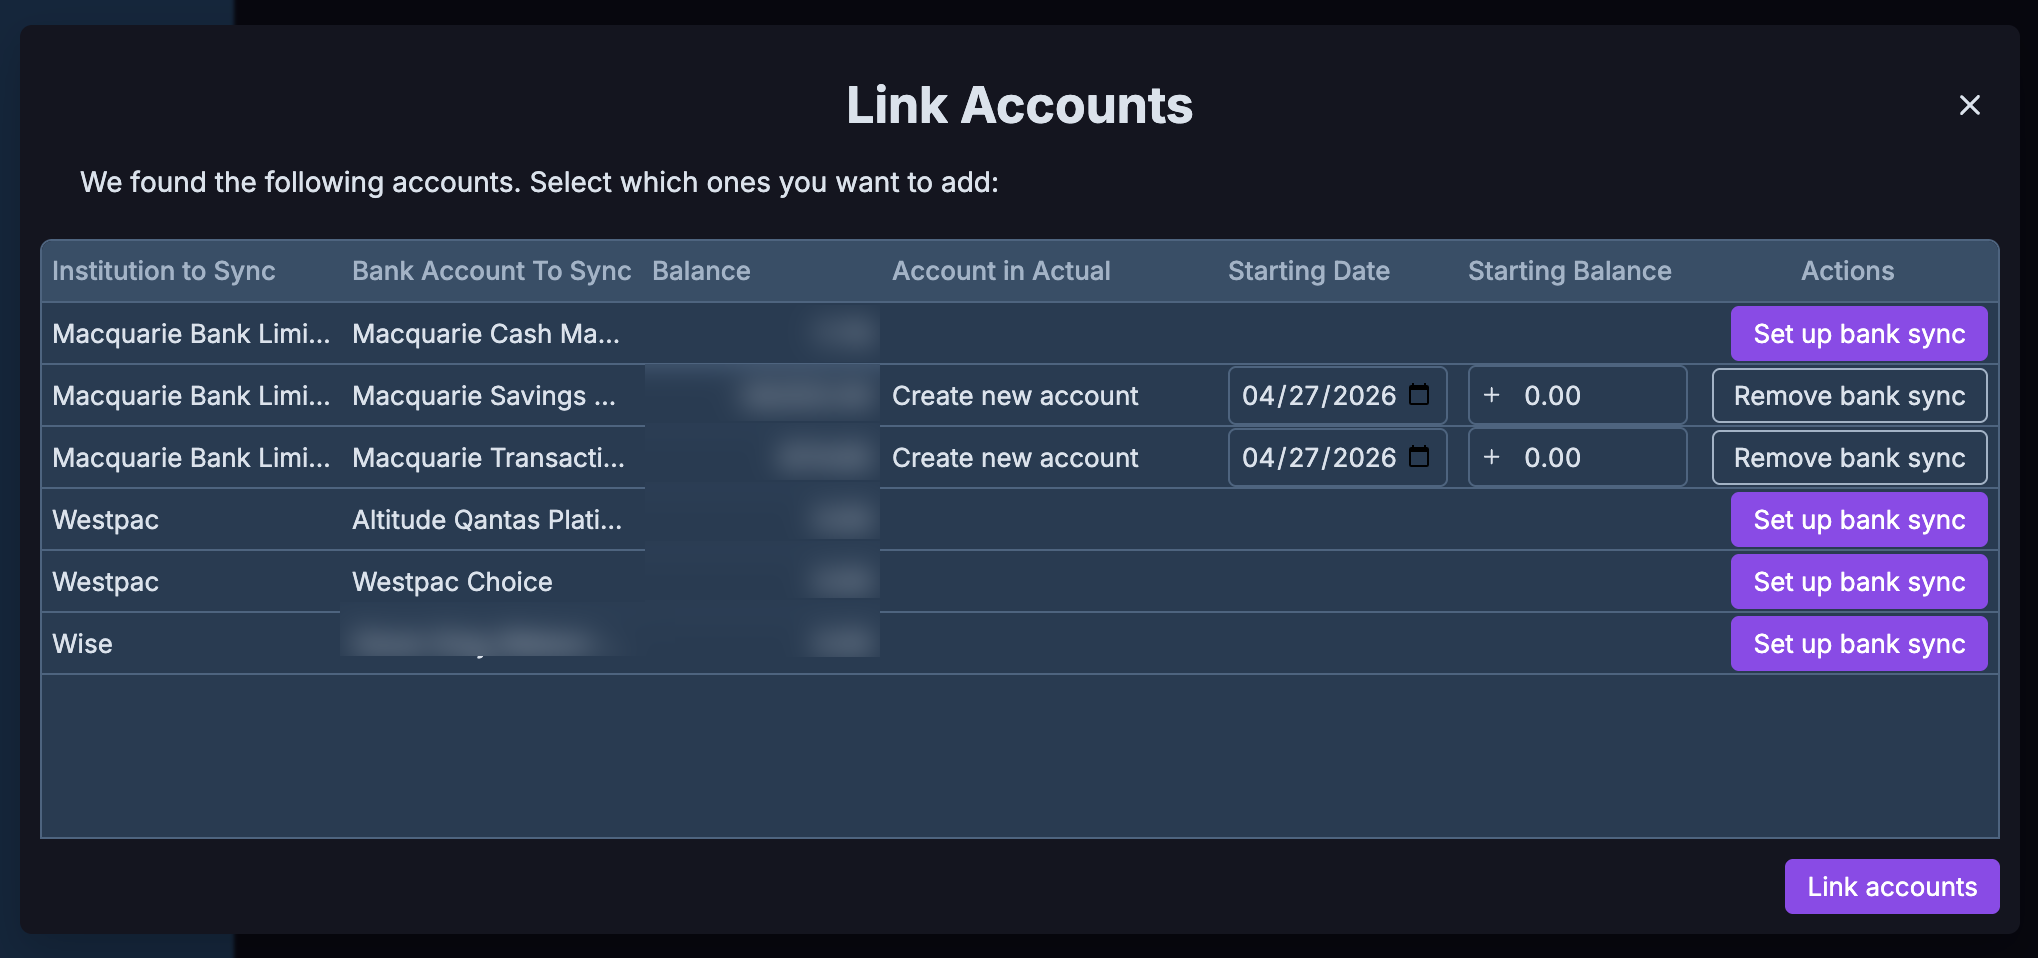Click the Link accounts button
The height and width of the screenshot is (958, 2038).
[1892, 886]
